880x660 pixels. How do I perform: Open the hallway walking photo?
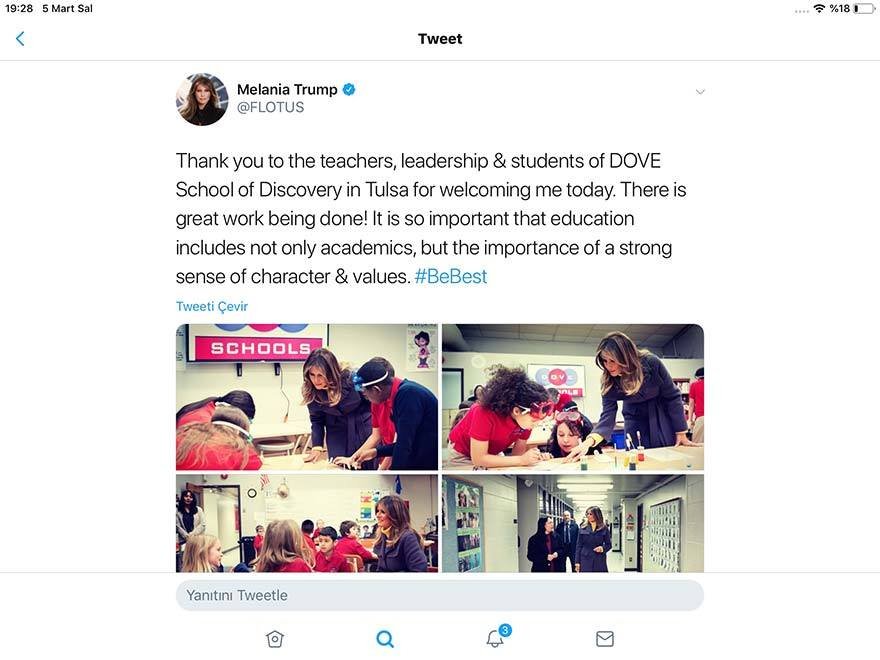[x=573, y=523]
